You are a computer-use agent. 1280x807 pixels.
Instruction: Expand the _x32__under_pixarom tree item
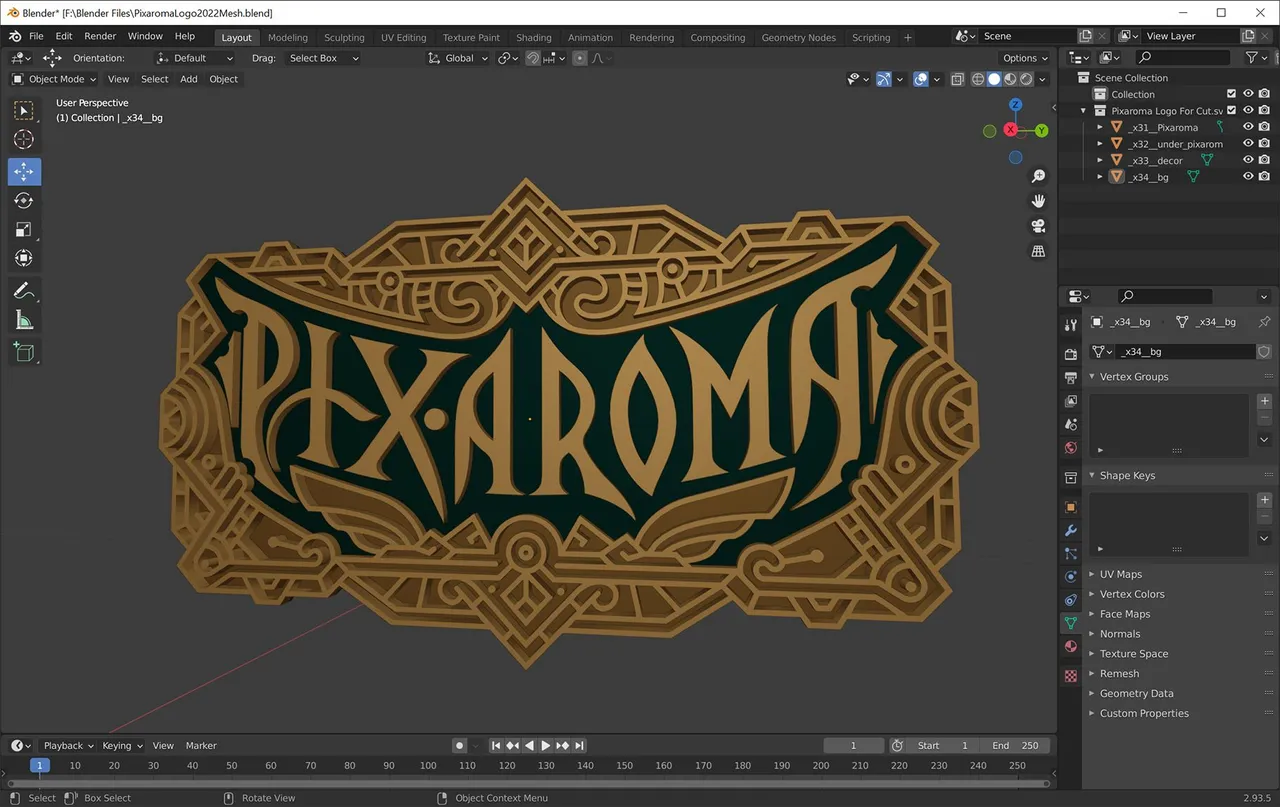click(x=1100, y=144)
